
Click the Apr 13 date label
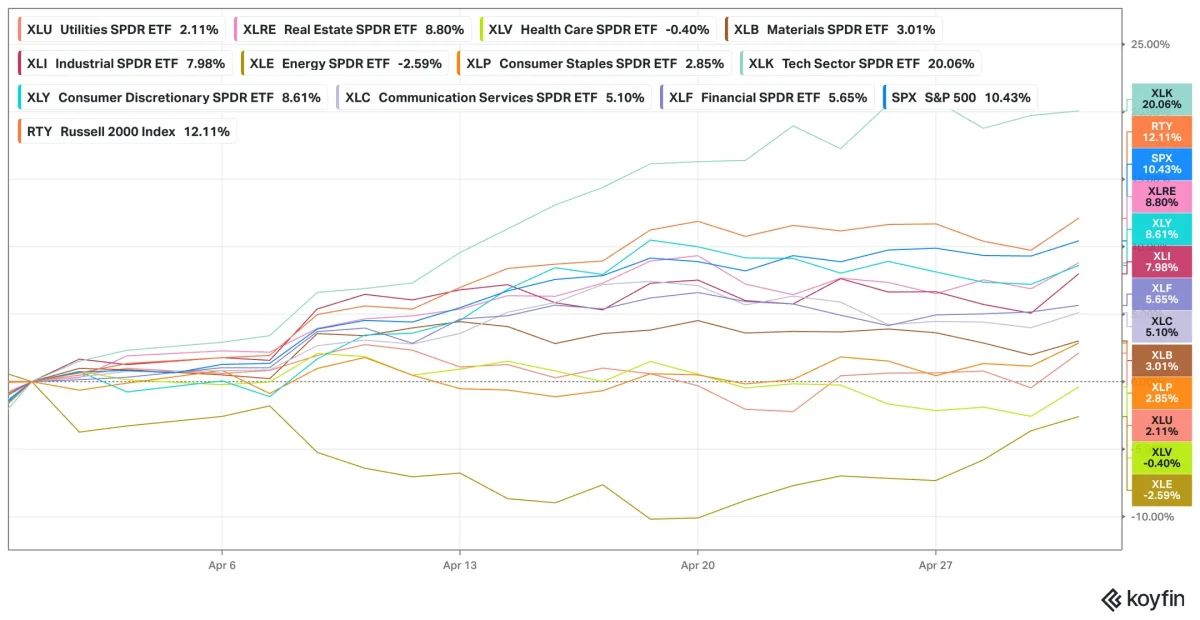point(459,566)
